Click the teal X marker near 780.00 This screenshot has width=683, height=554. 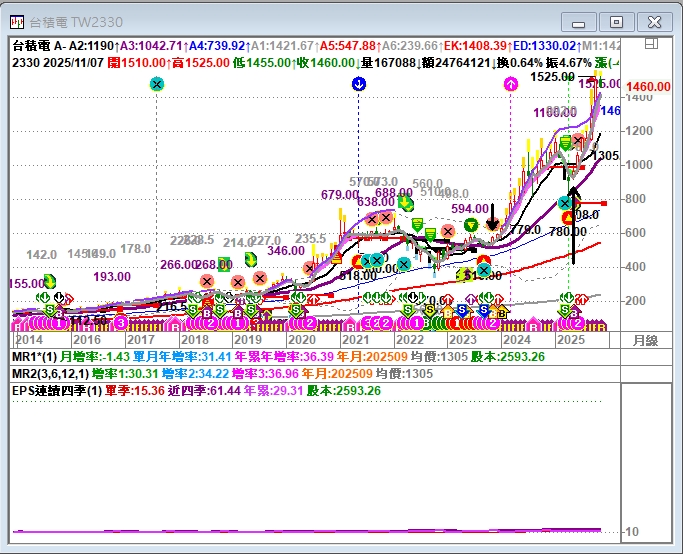[565, 204]
